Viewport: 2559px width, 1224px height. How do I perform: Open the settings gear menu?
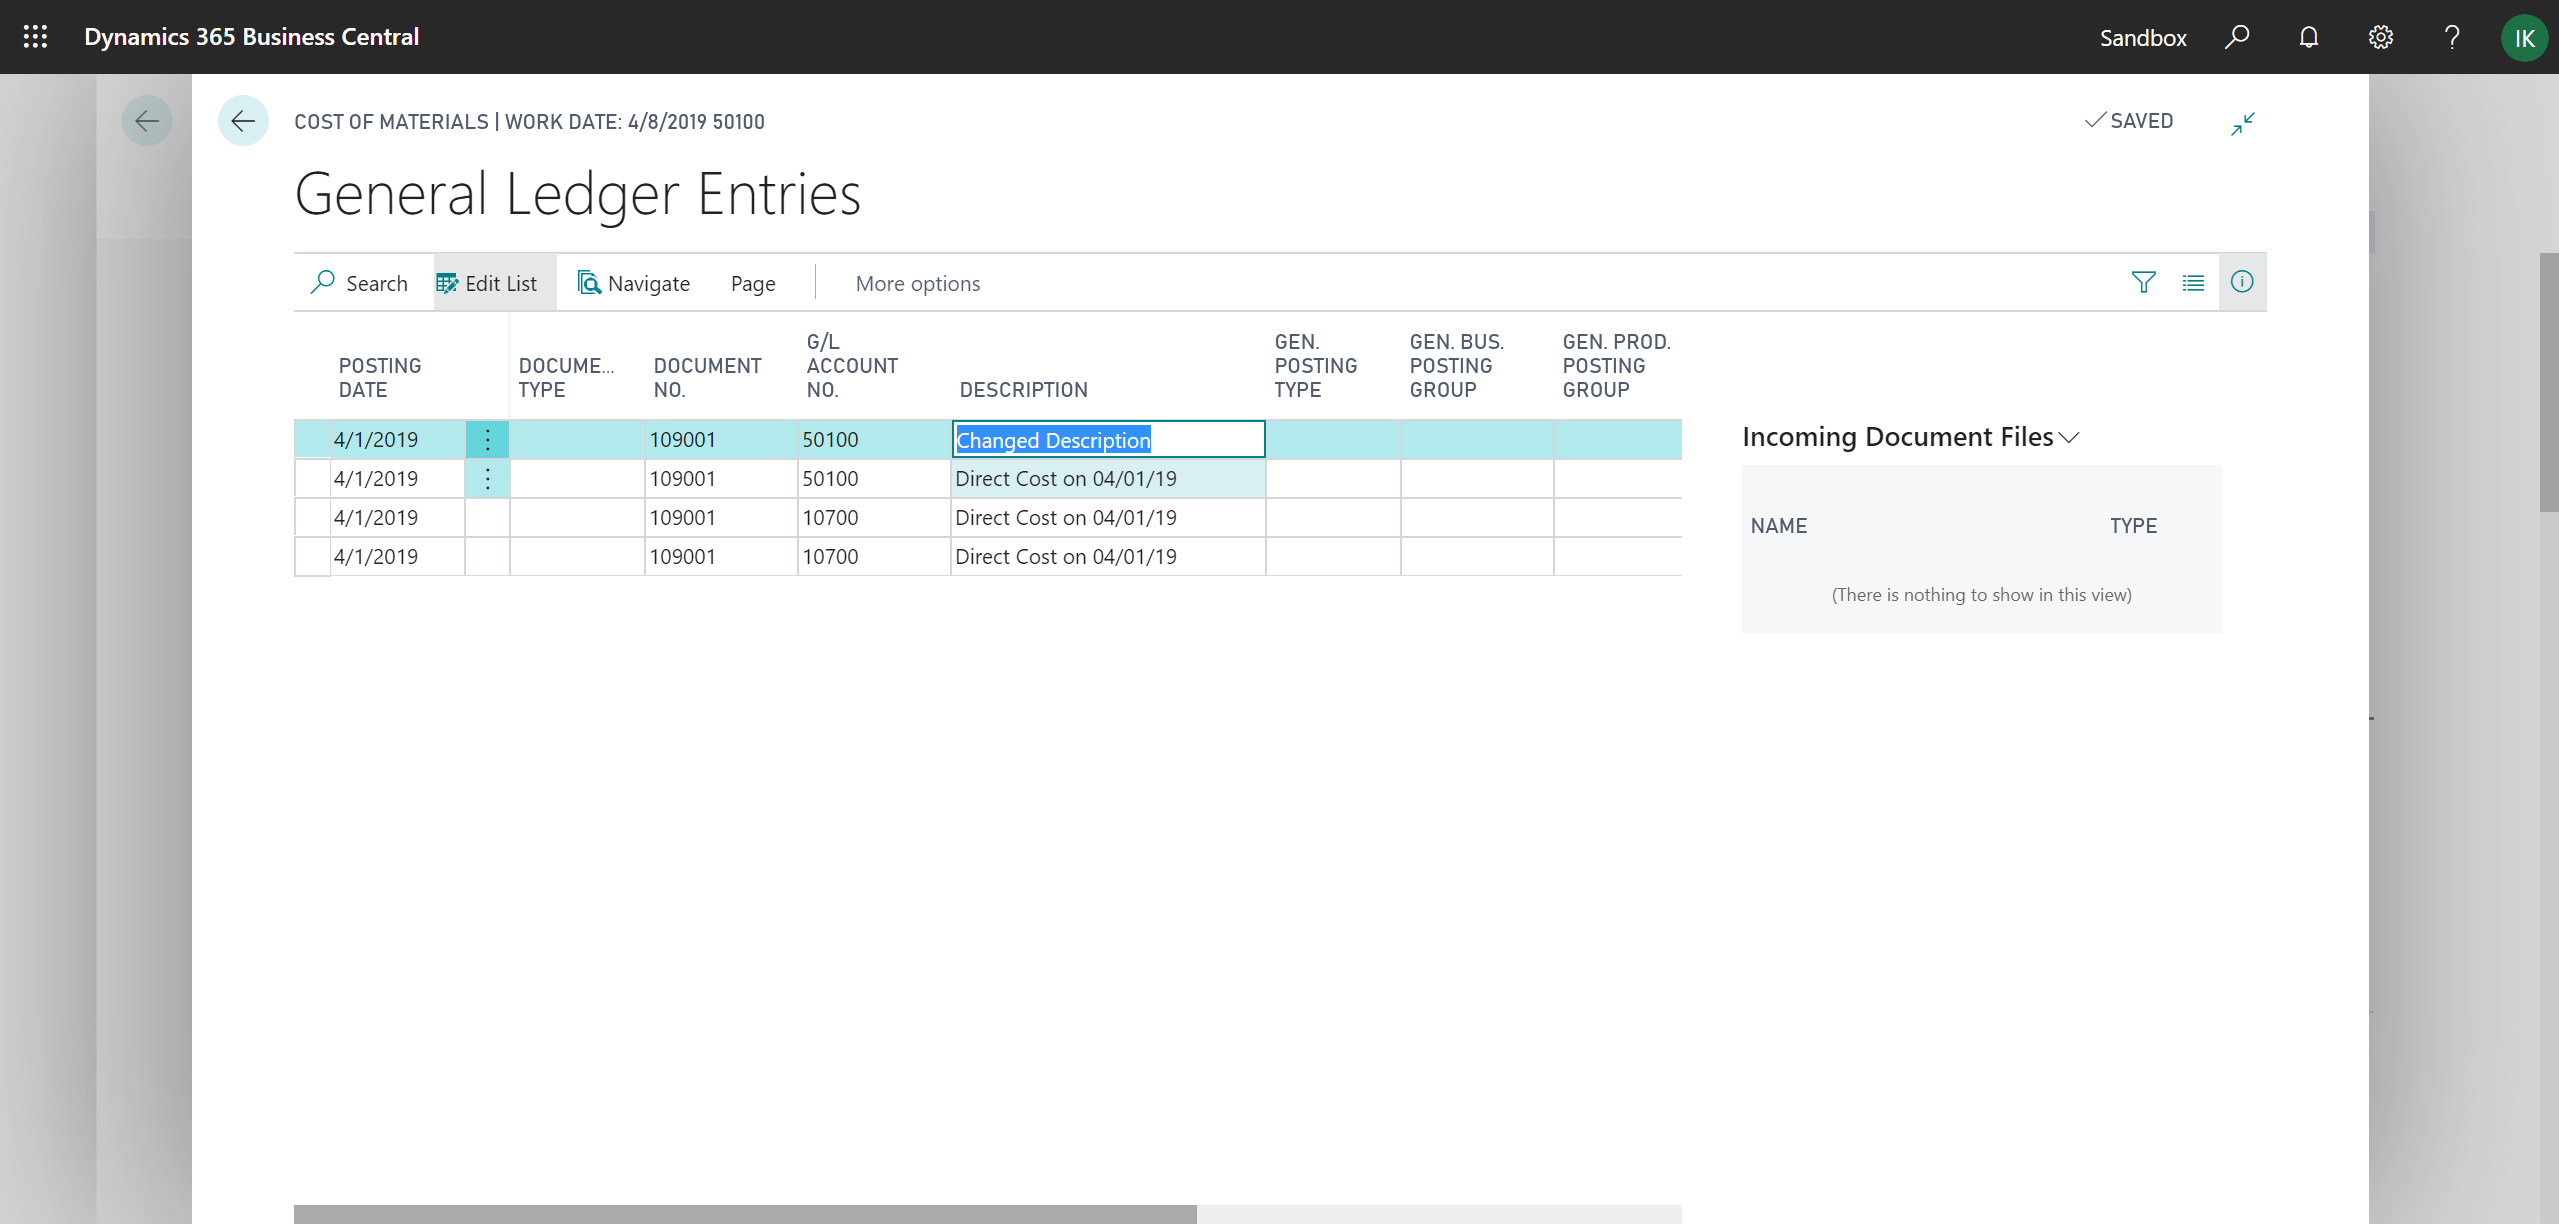2380,37
